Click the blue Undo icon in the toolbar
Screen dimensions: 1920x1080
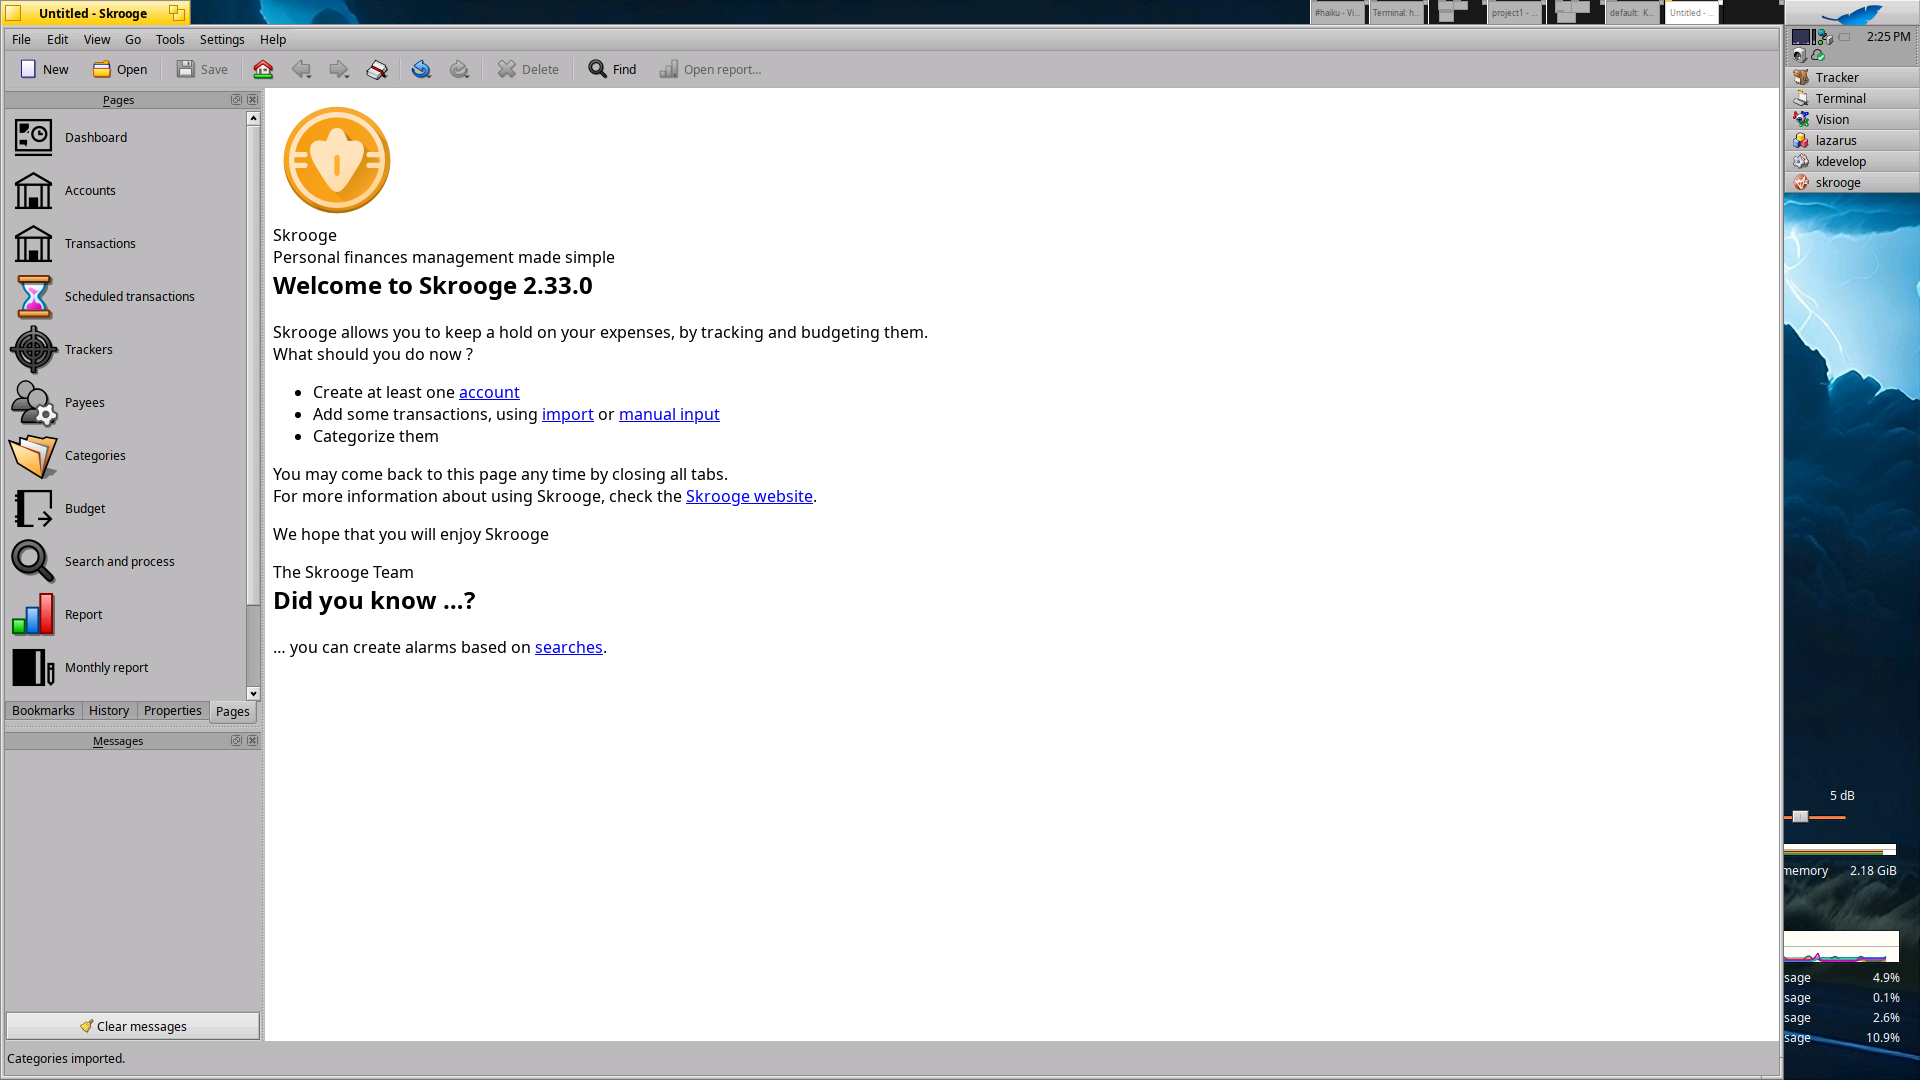pos(421,69)
